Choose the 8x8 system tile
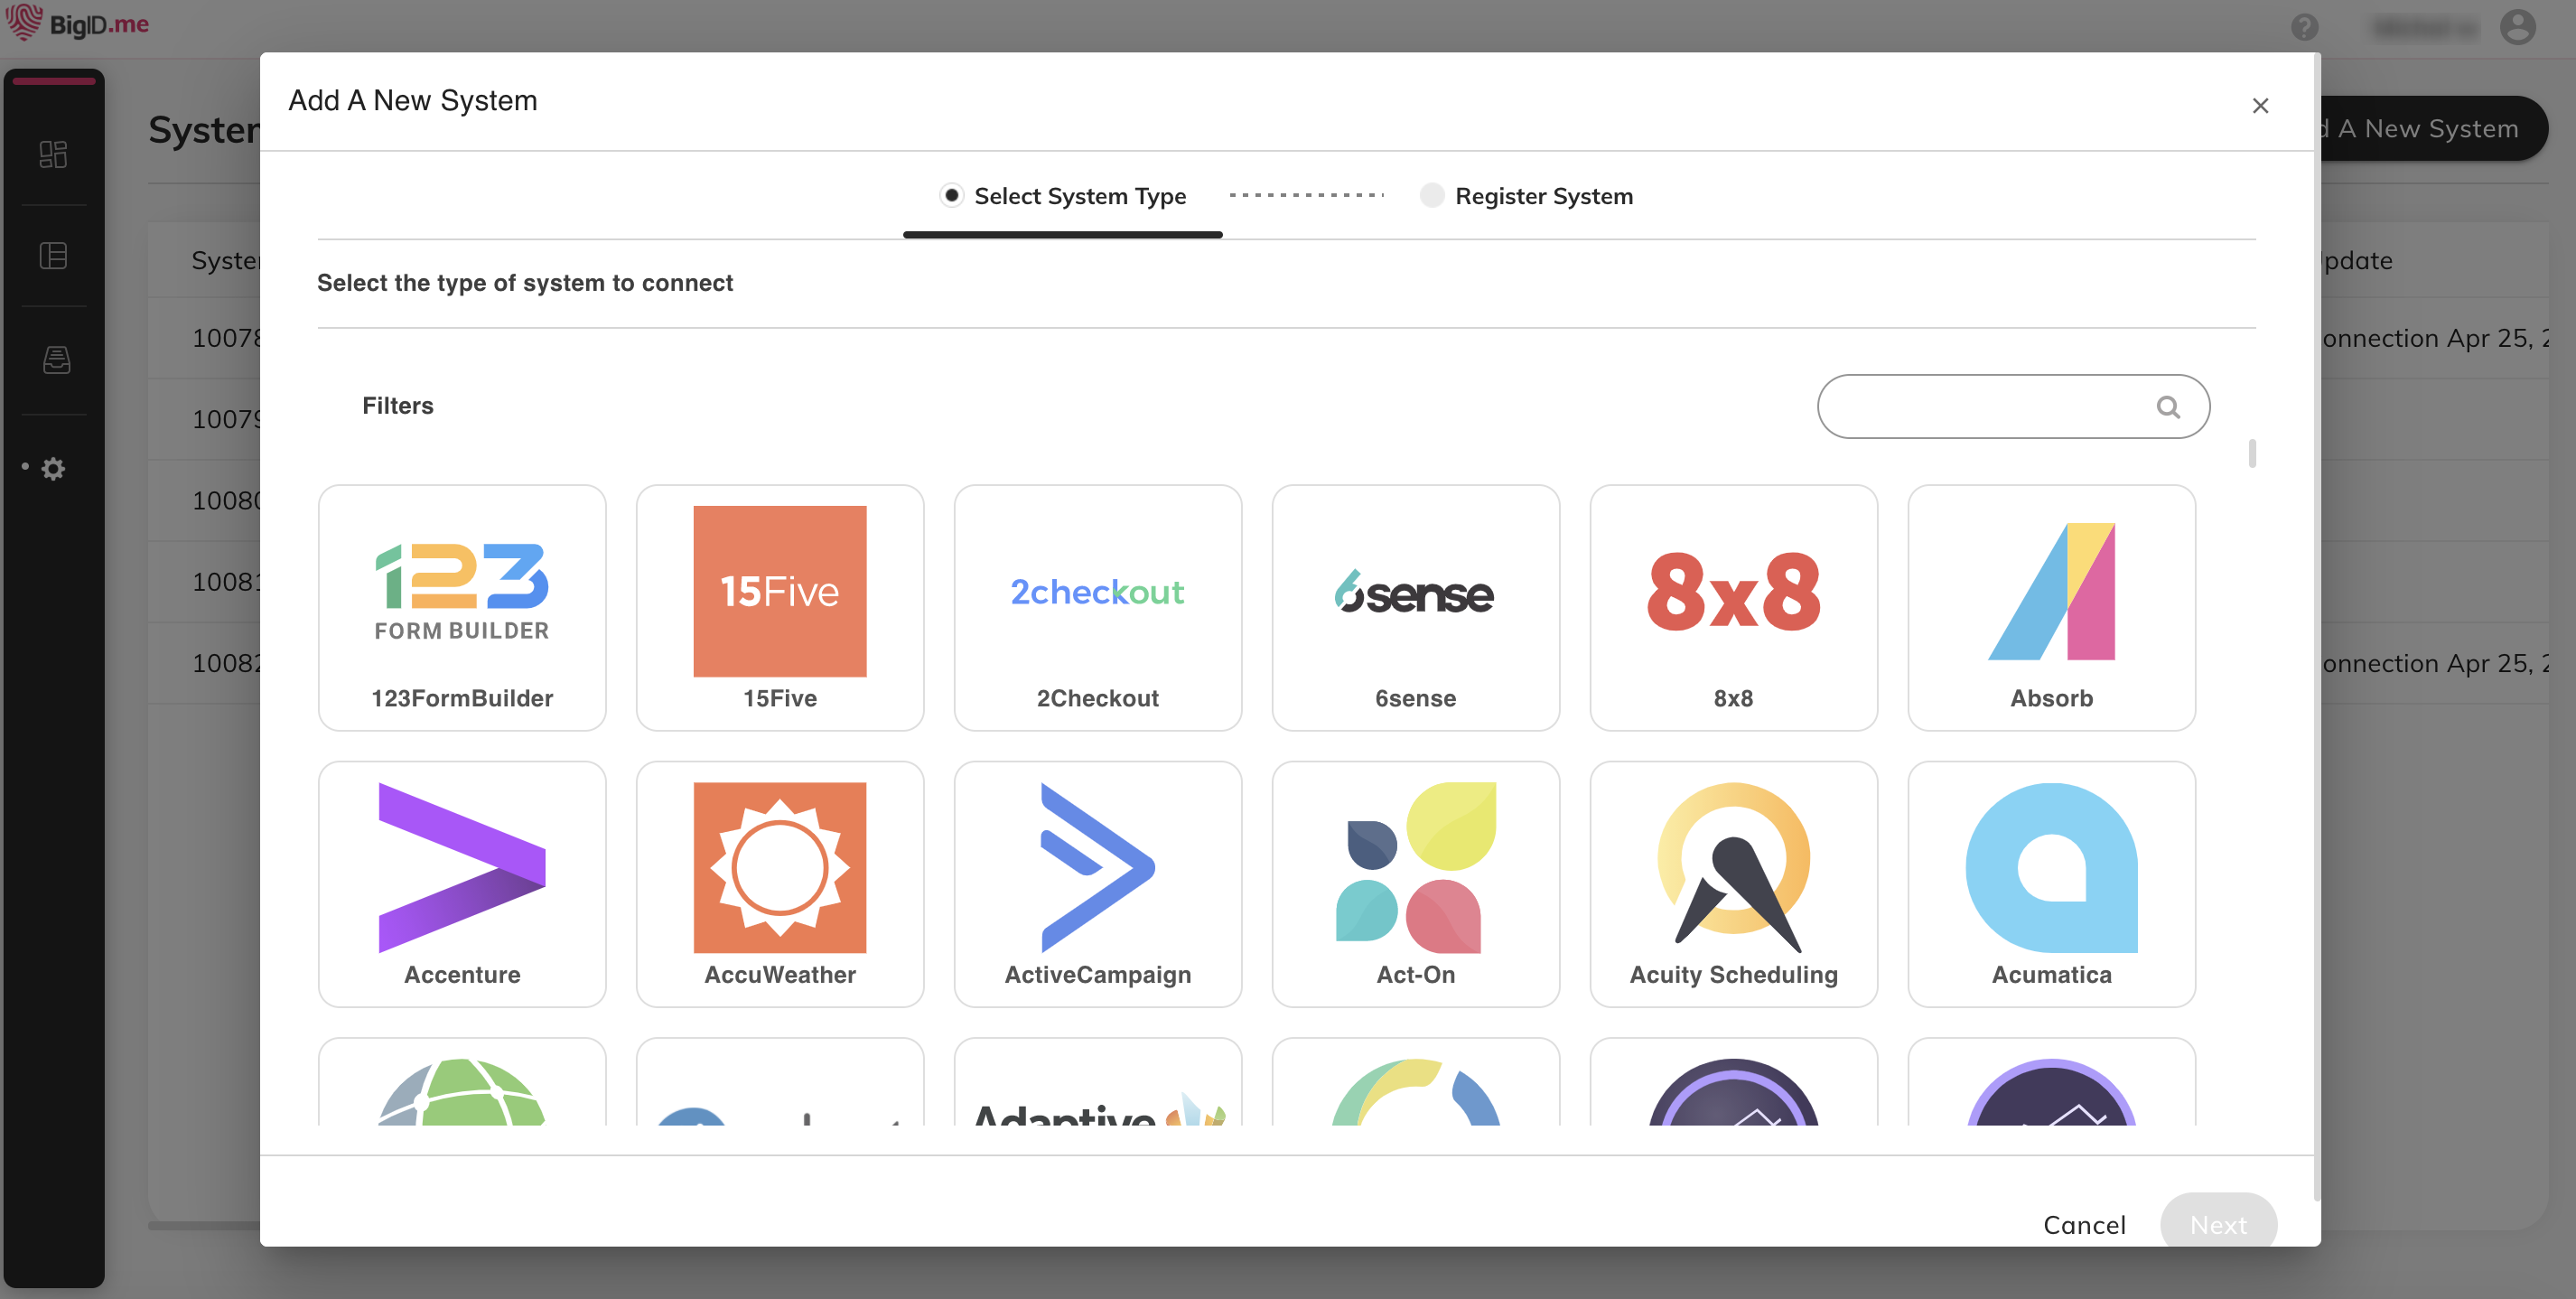Viewport: 2576px width, 1299px height. coord(1733,607)
